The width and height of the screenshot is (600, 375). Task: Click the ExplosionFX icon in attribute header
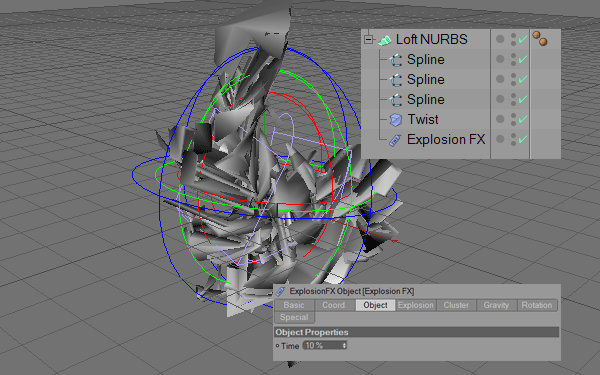coord(280,292)
